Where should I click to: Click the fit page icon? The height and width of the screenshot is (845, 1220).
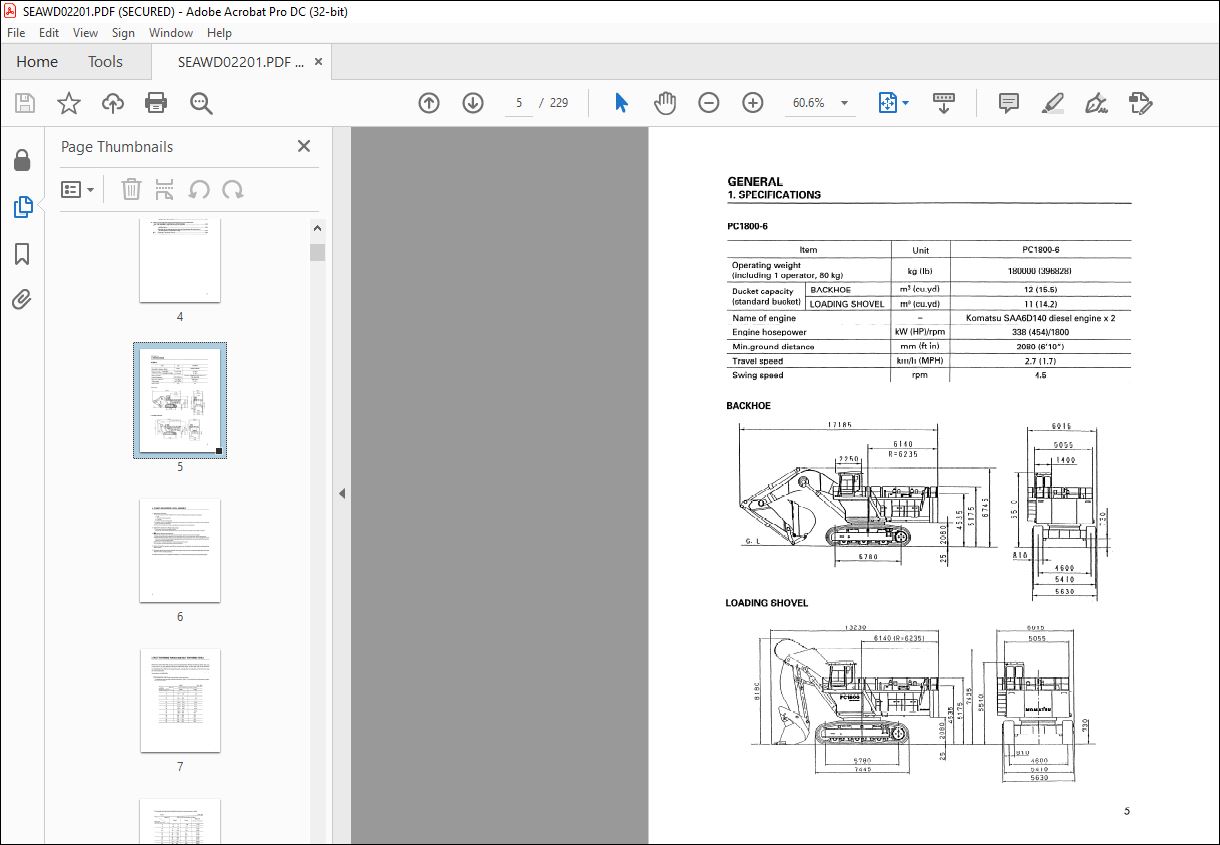coord(887,103)
